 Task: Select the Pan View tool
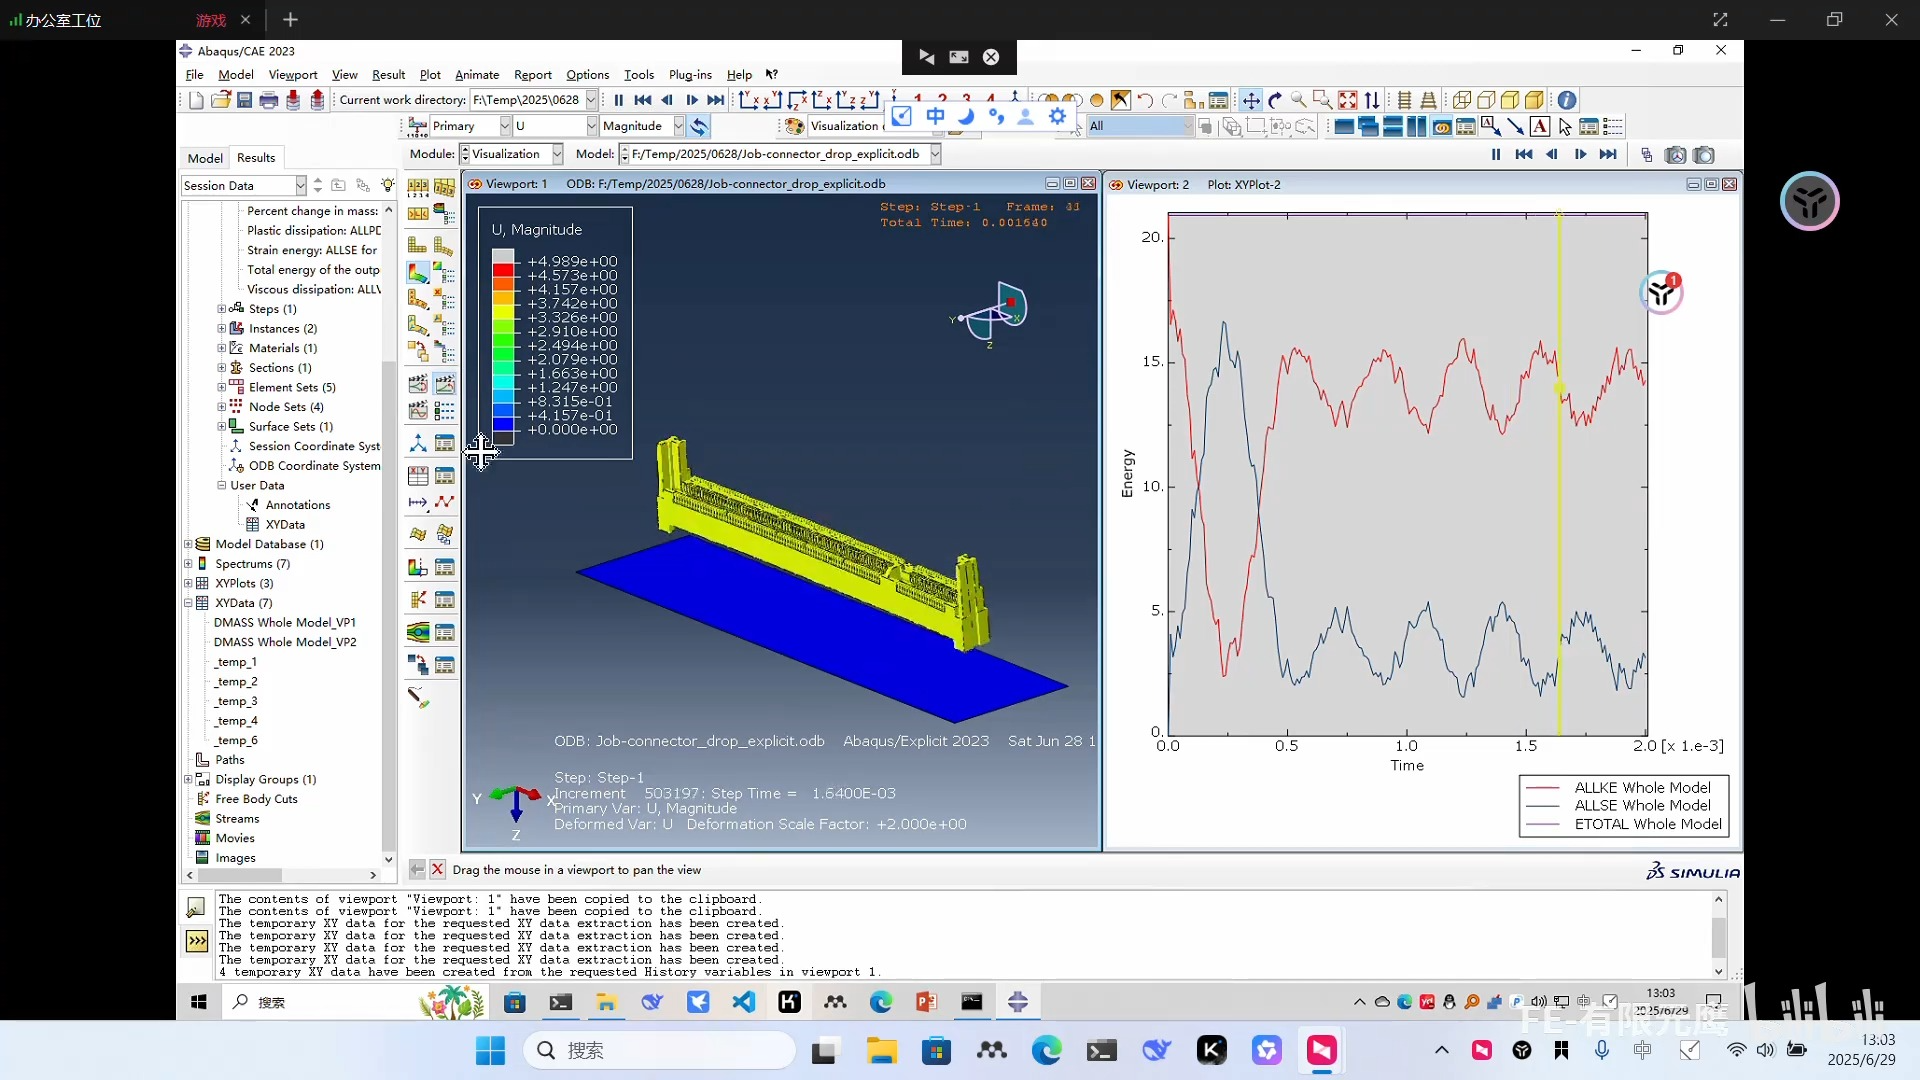[1251, 100]
